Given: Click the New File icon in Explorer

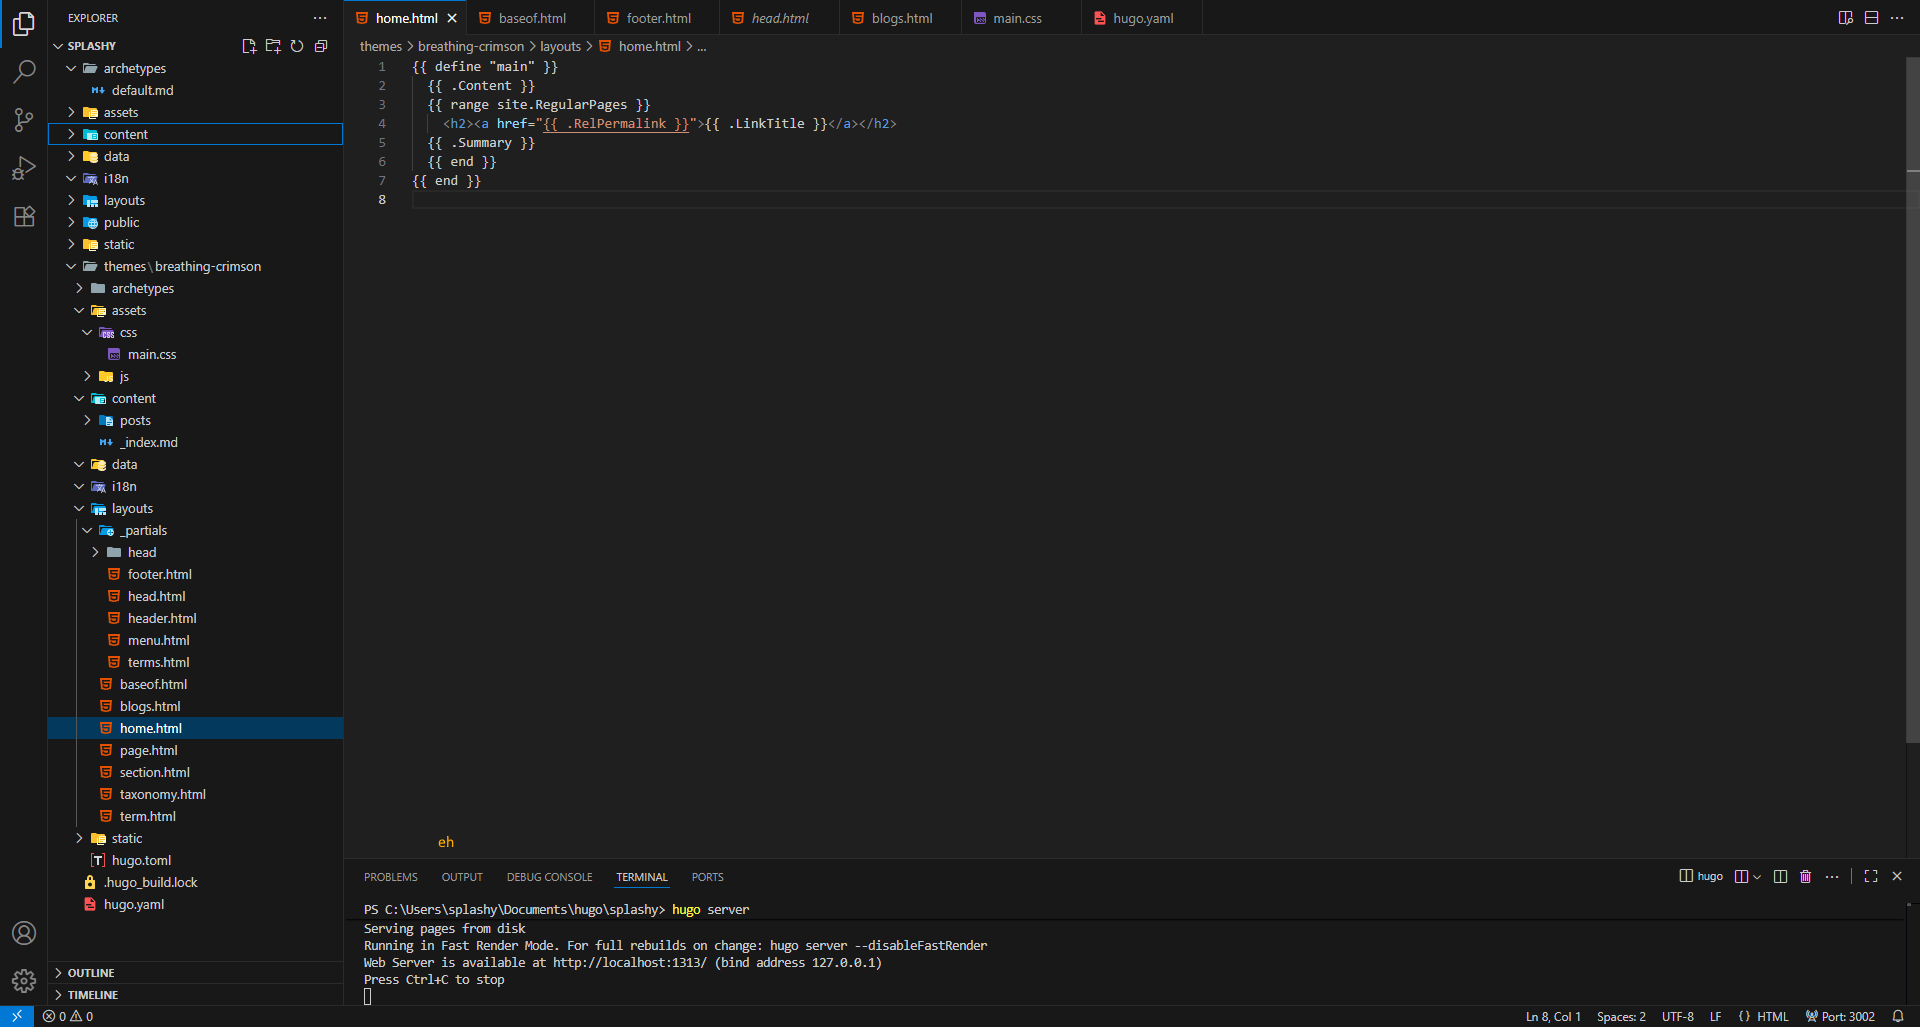Looking at the screenshot, I should click(249, 46).
